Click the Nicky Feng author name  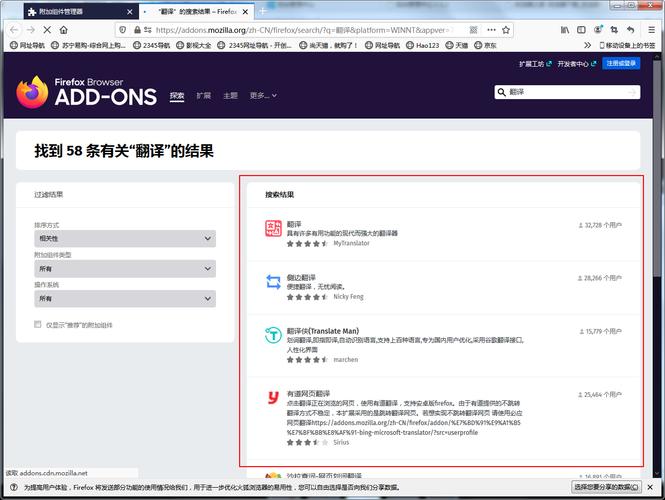coord(348,296)
